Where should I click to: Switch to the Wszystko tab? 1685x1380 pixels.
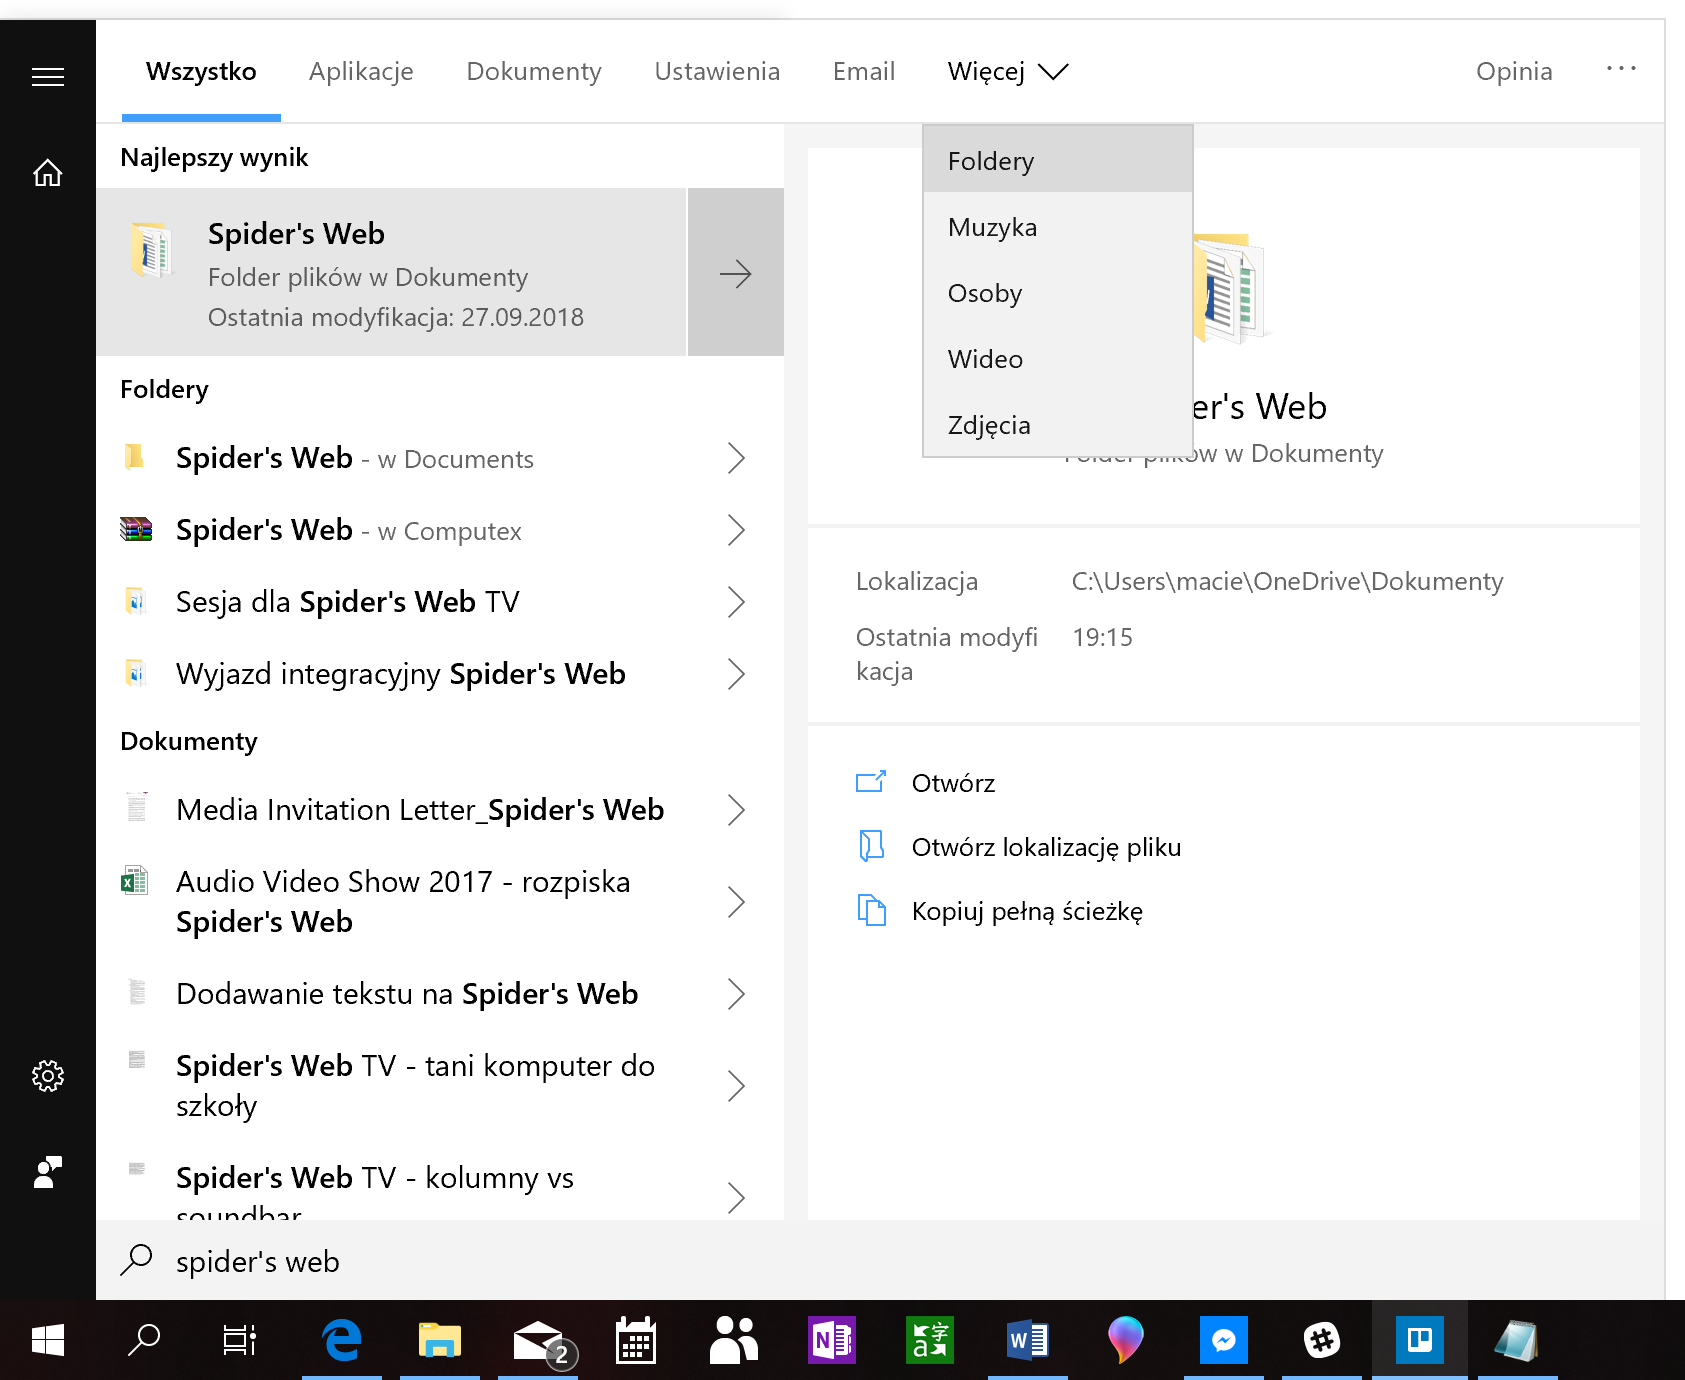click(x=201, y=72)
